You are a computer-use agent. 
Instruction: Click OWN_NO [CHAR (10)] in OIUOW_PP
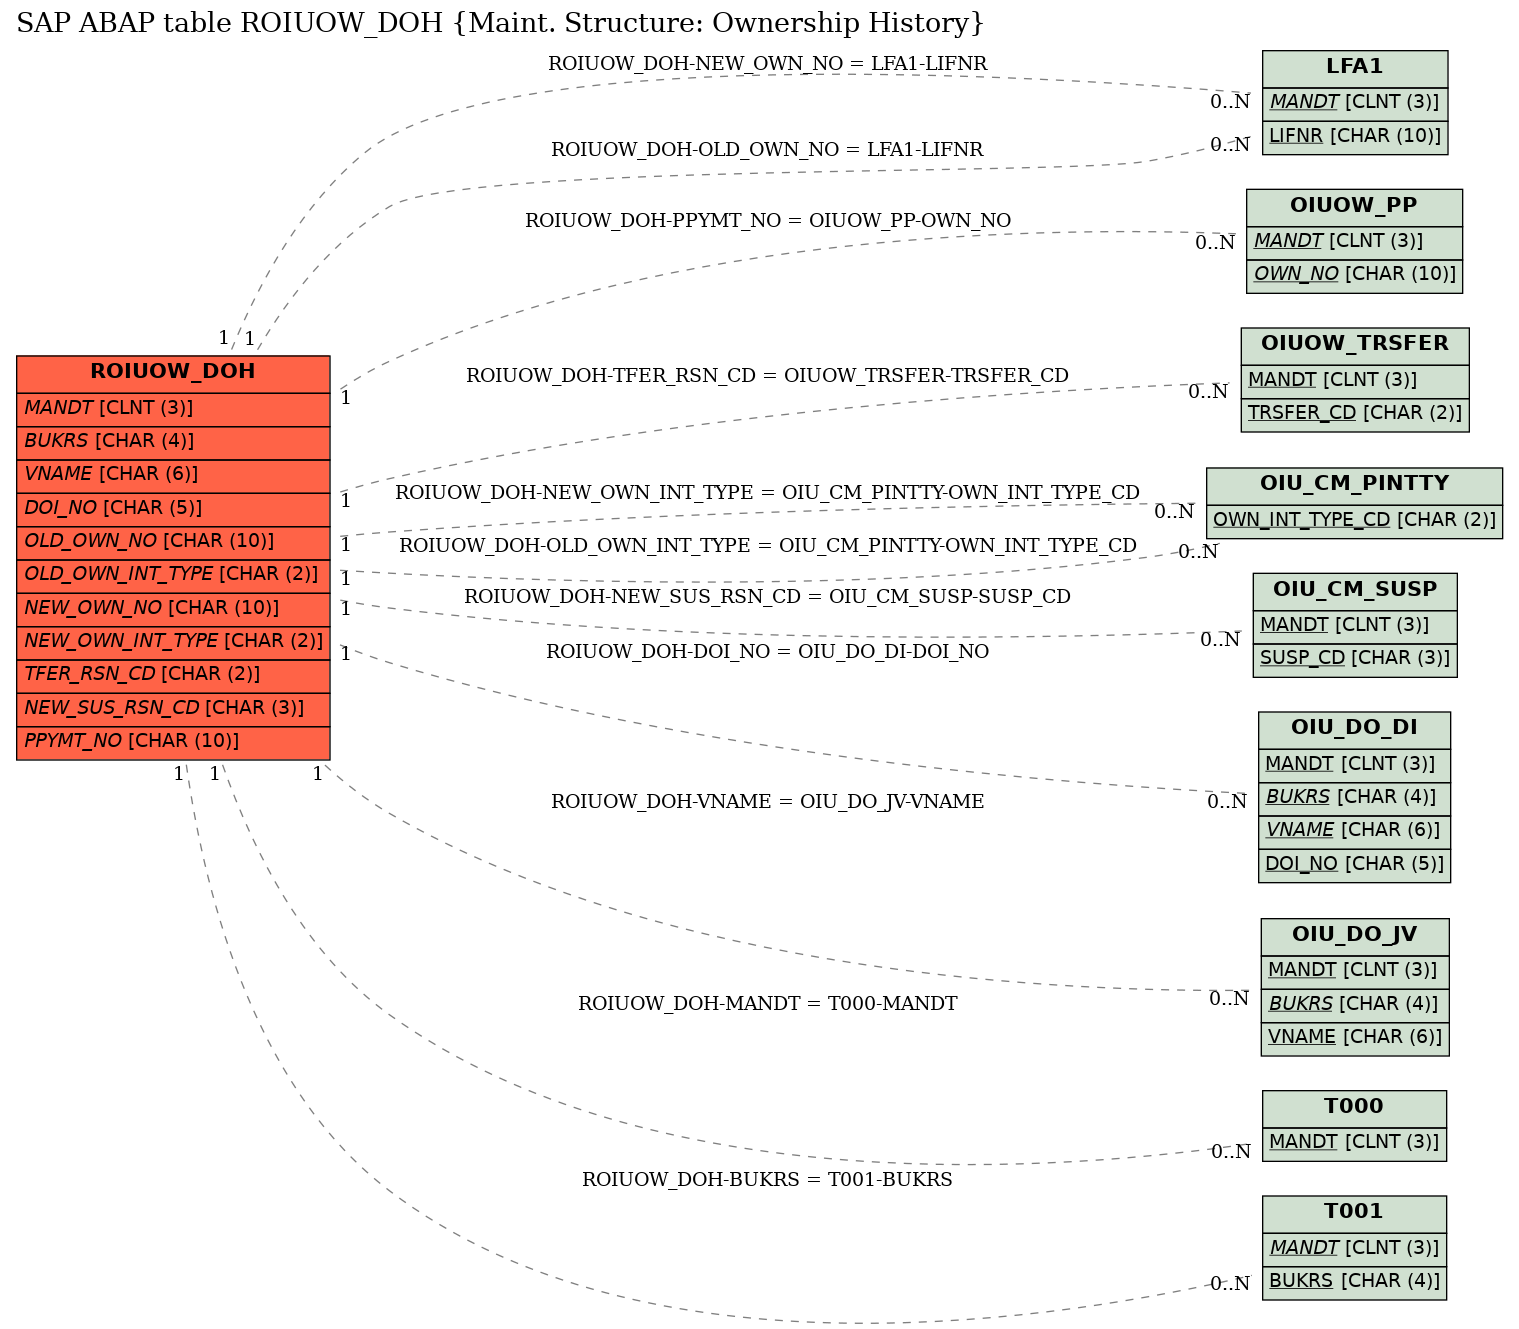(x=1354, y=275)
